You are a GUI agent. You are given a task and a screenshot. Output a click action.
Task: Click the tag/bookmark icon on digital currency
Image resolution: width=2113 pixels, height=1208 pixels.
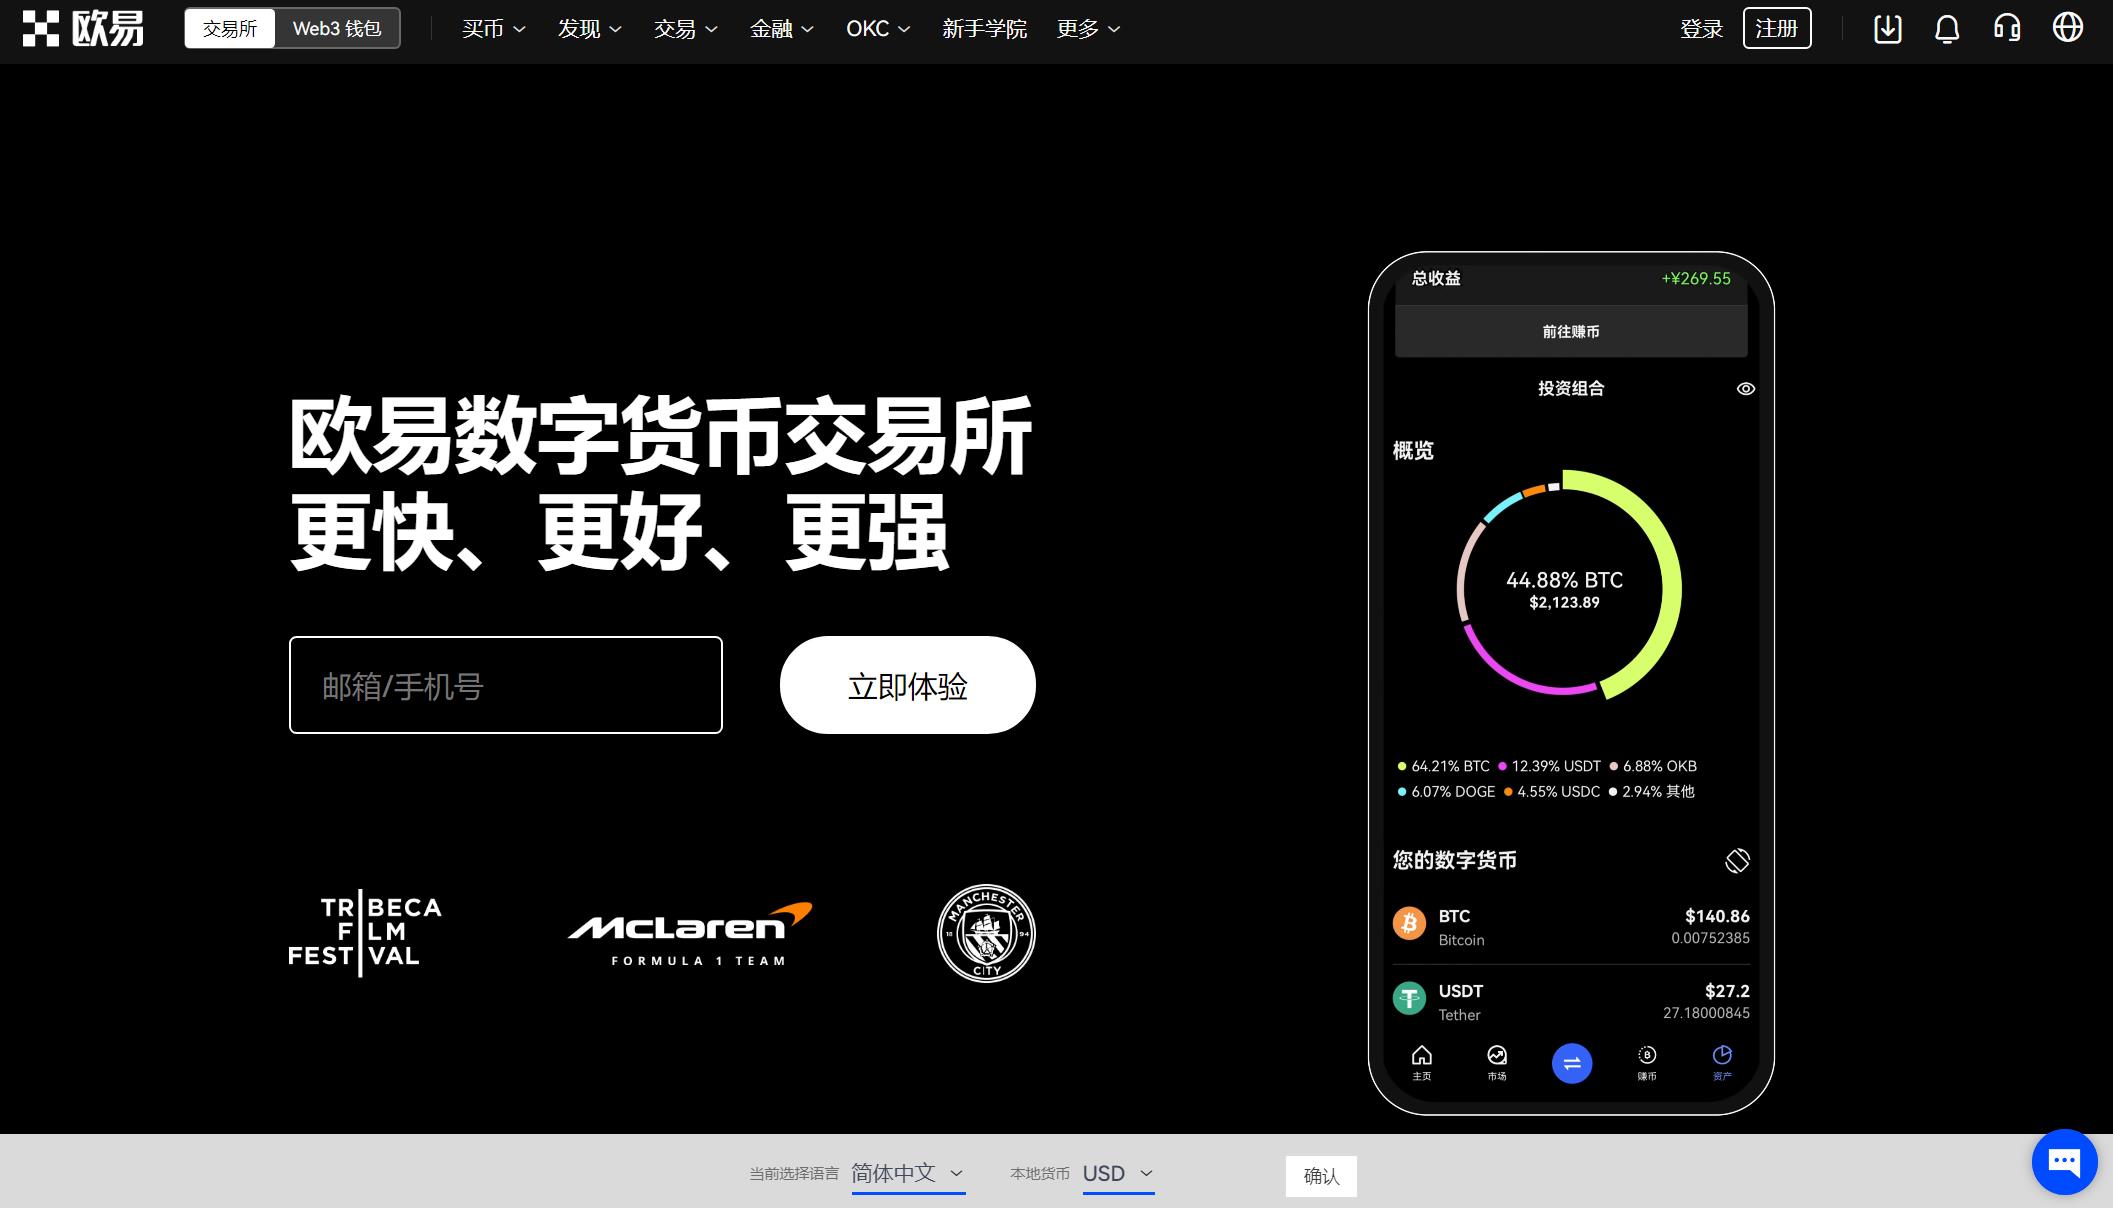click(1737, 858)
